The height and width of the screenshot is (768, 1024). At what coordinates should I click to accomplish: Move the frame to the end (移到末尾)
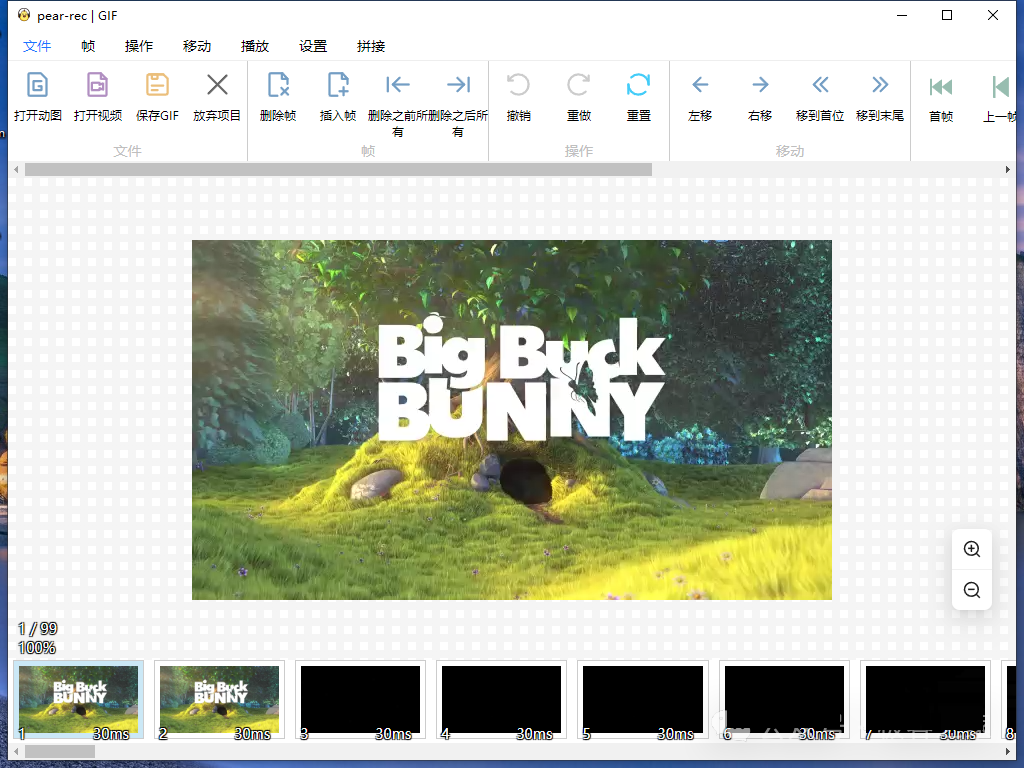880,85
